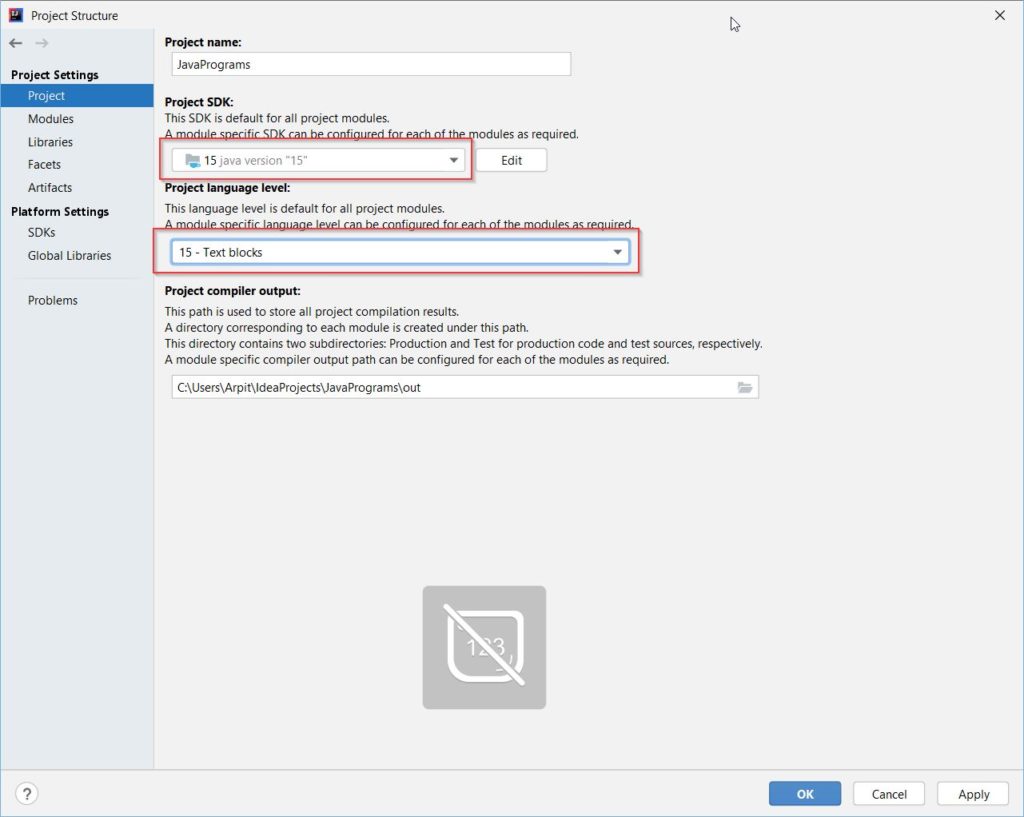
Task: Select SDKs under Platform Settings
Action: tap(39, 232)
